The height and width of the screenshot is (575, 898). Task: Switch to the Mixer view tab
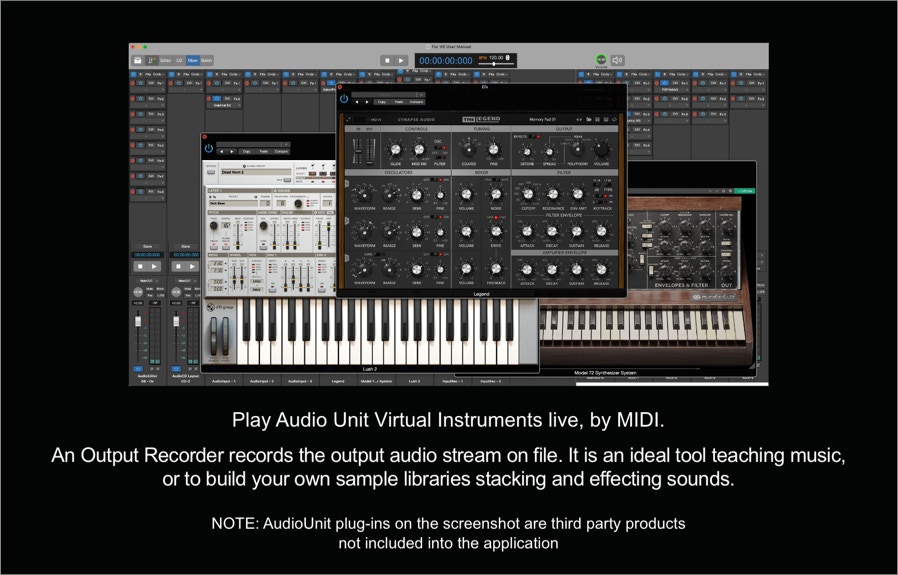(x=193, y=60)
